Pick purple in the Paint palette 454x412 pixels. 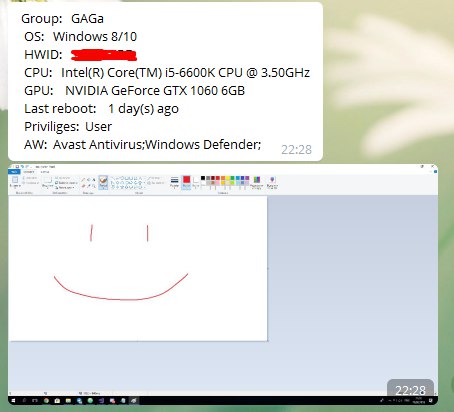(247, 178)
